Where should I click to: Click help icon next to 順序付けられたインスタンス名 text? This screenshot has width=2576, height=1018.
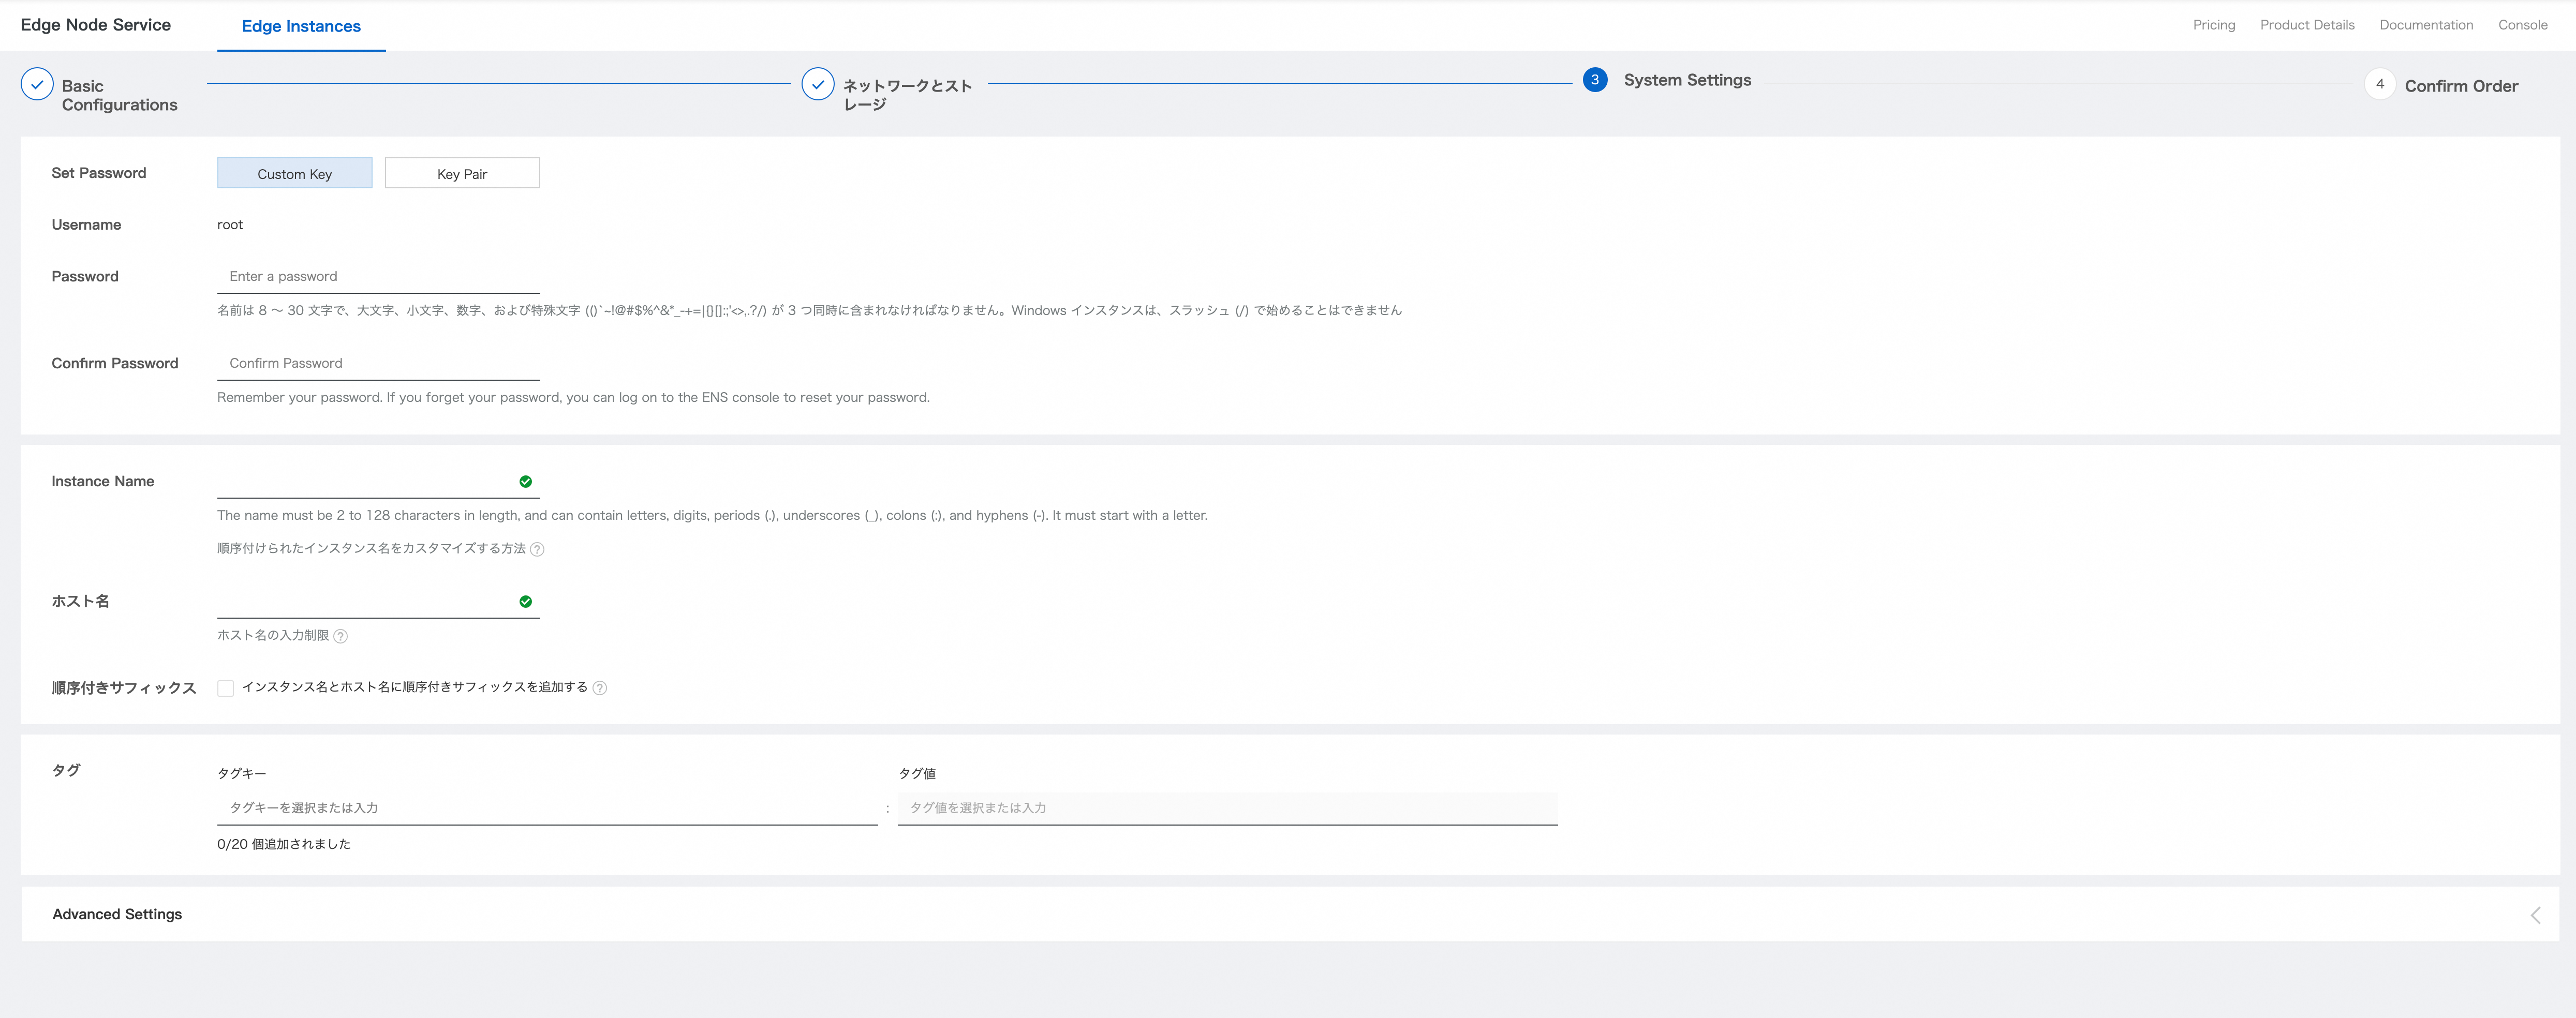point(537,549)
